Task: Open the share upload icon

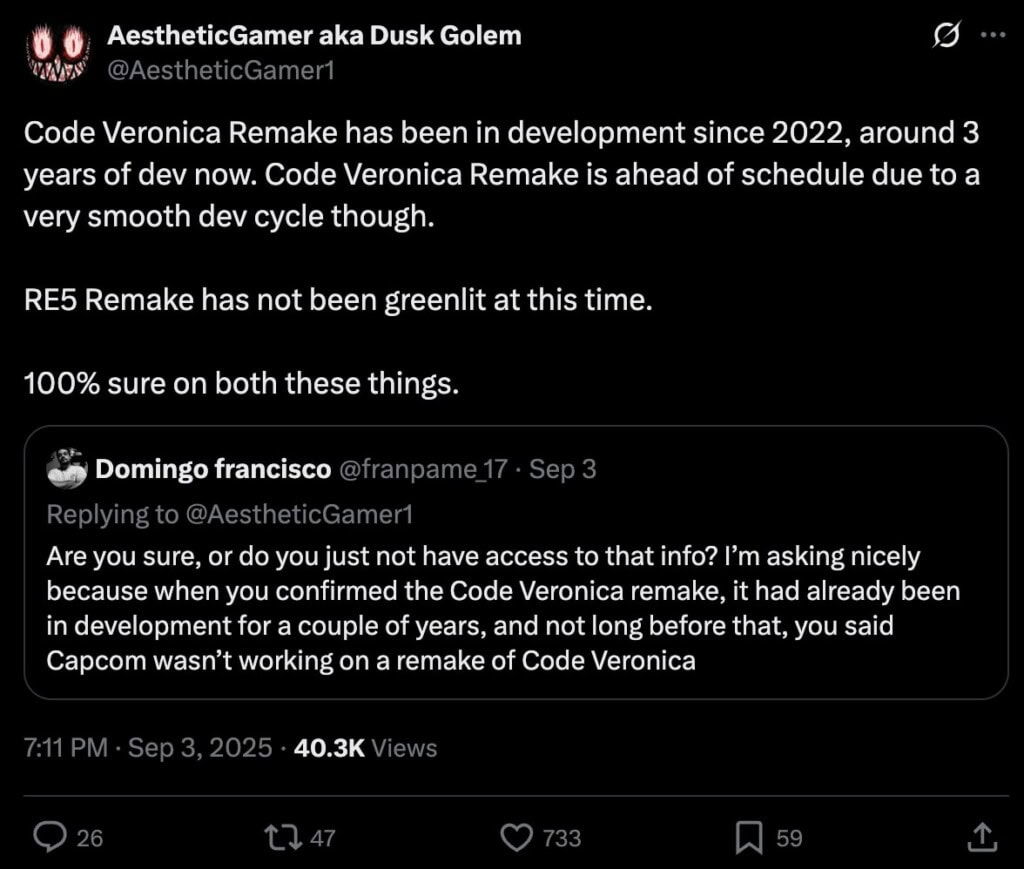Action: tap(982, 838)
